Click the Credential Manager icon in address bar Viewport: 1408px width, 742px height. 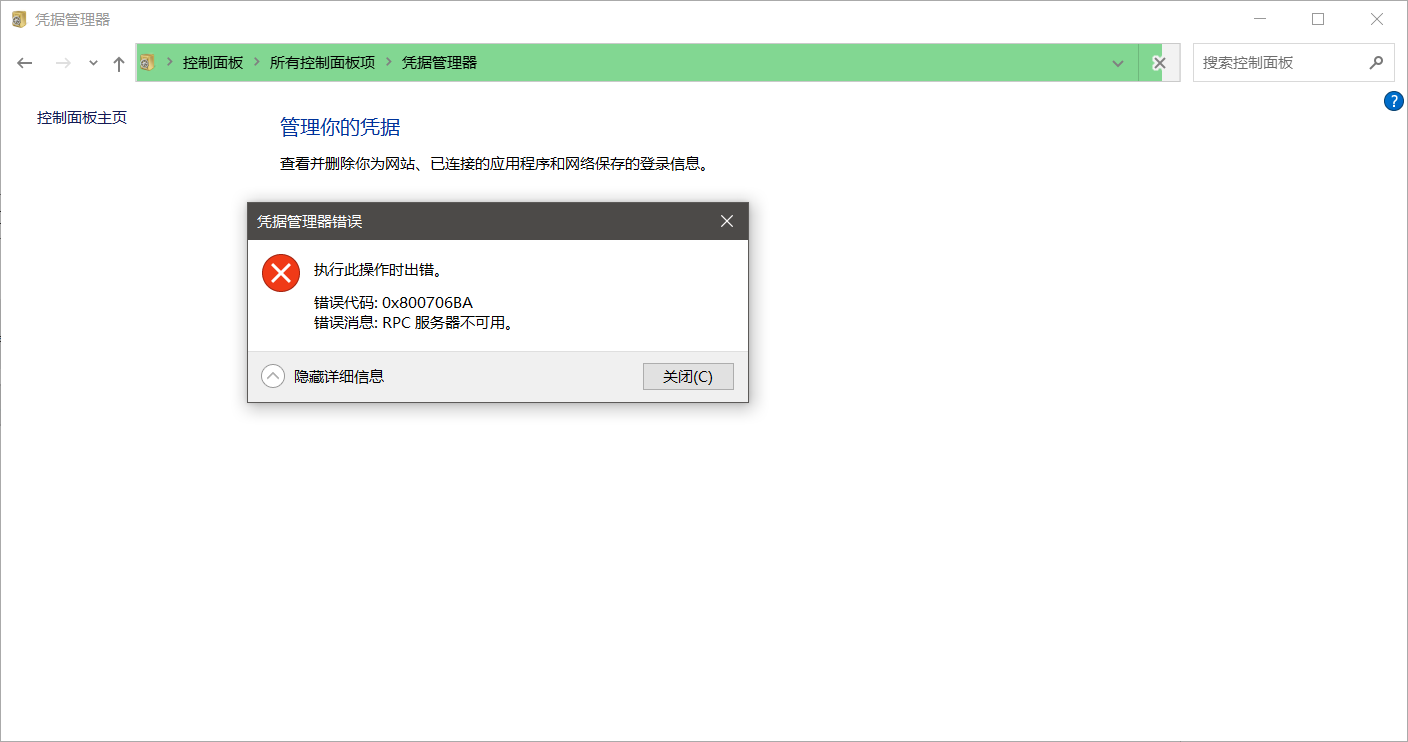click(146, 62)
